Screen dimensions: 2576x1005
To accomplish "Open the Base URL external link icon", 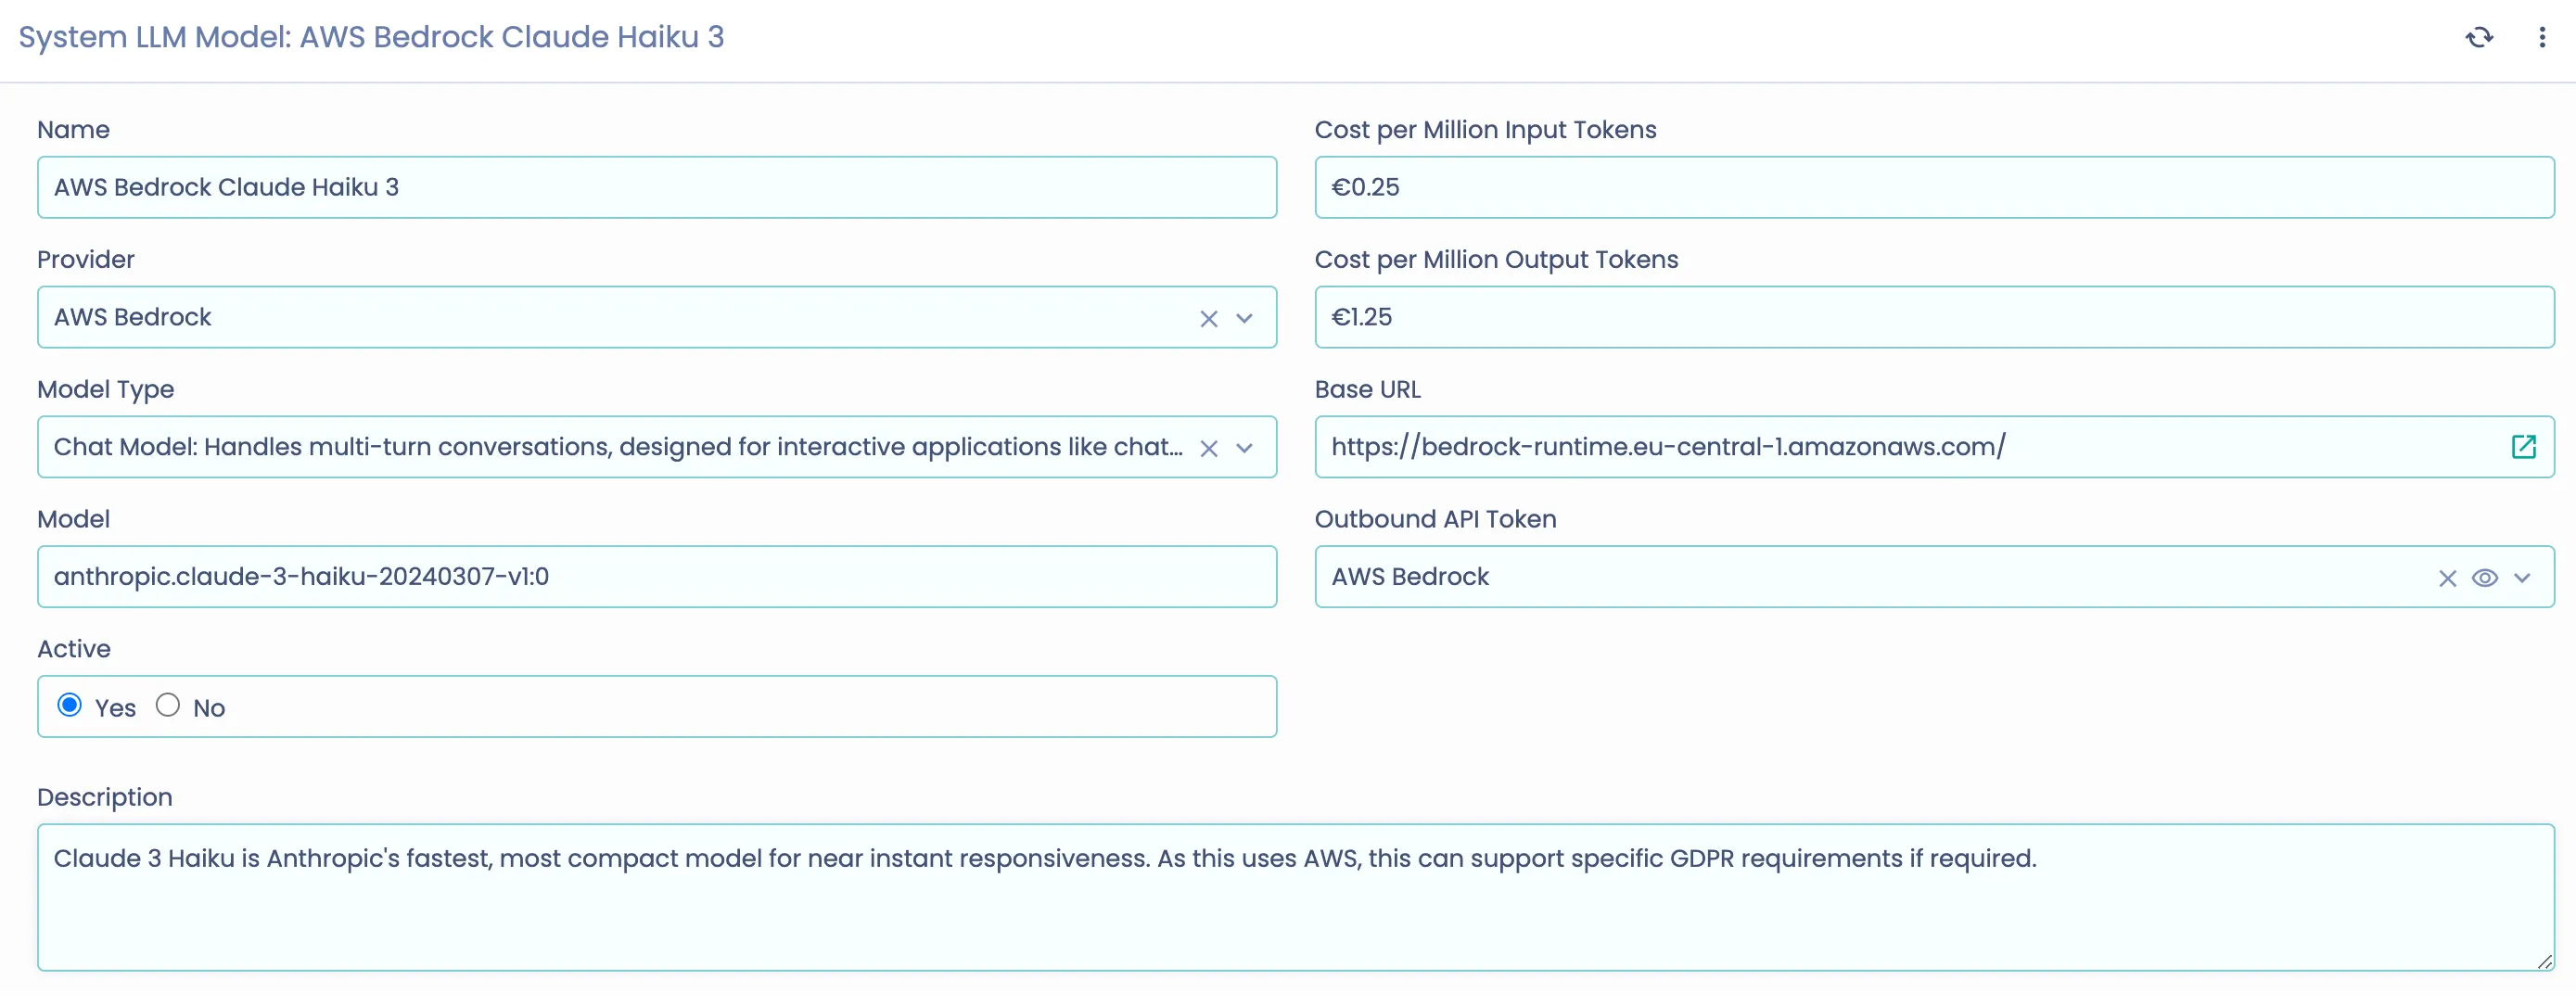I will (2524, 447).
